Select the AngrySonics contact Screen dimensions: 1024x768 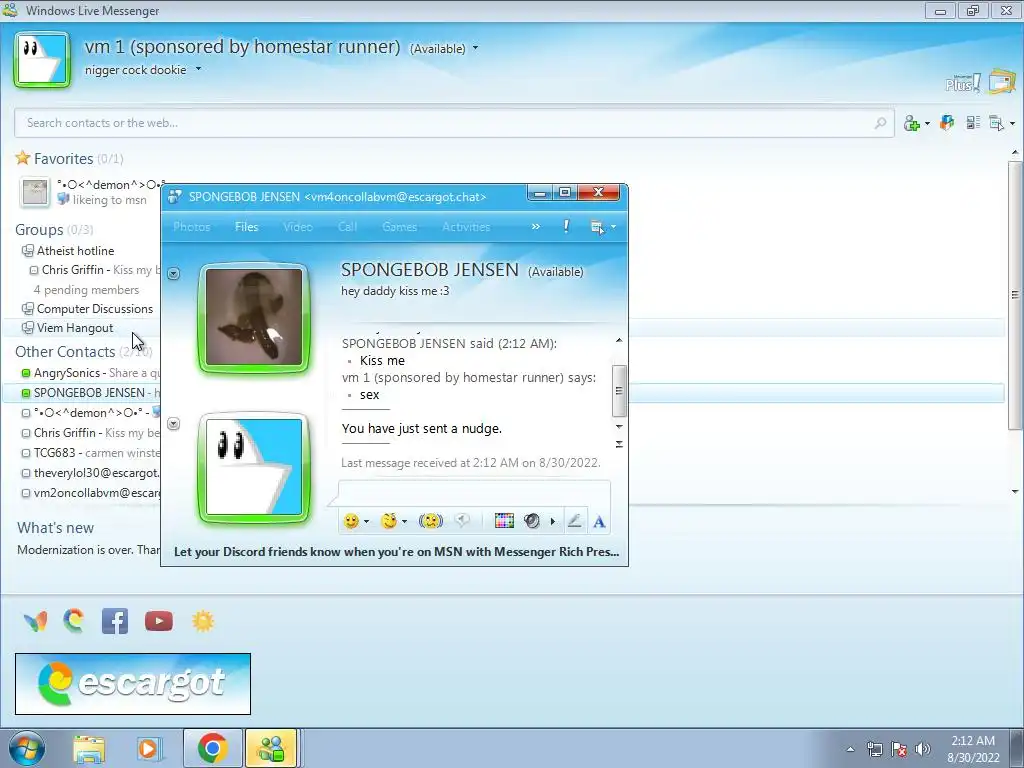pos(67,373)
